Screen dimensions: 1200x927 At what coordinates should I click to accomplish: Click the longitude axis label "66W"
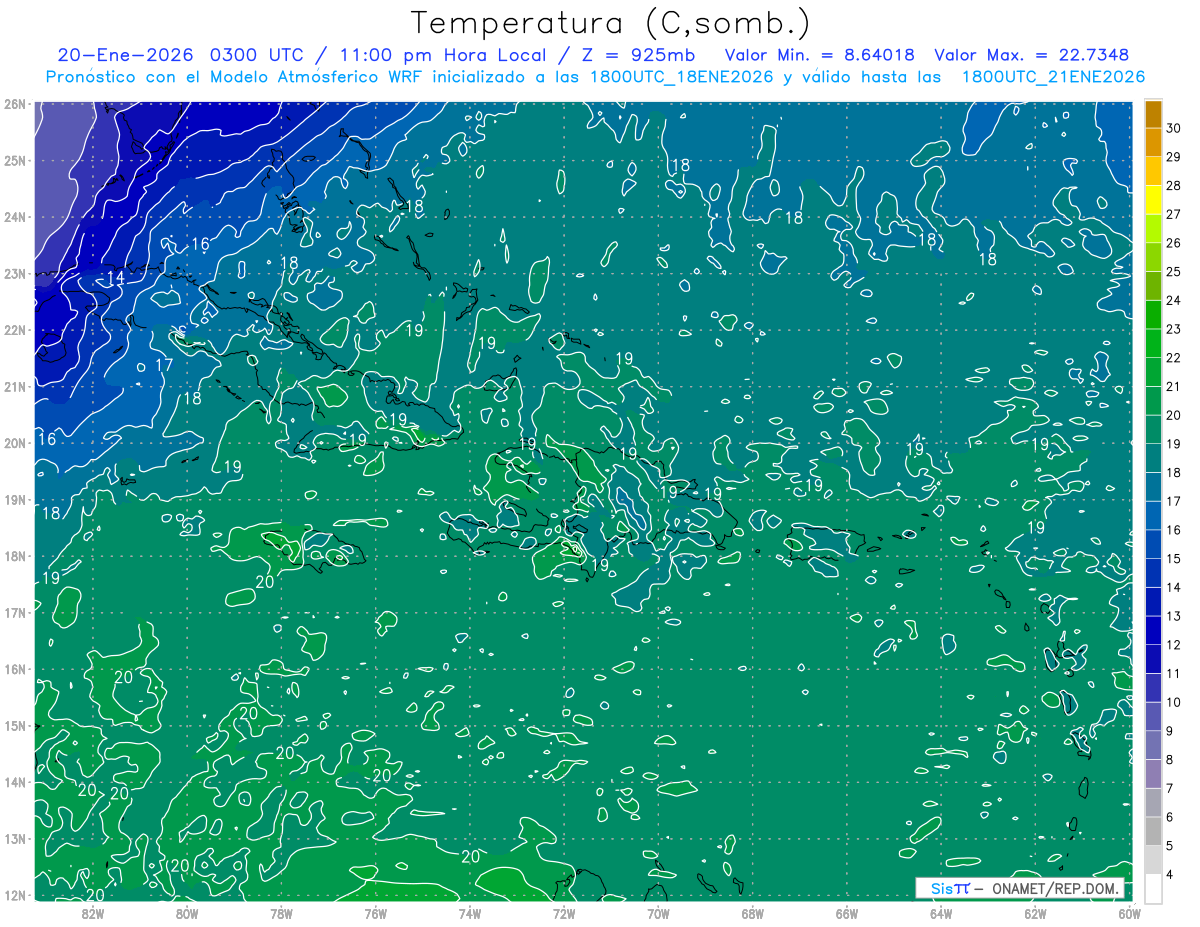(x=847, y=913)
